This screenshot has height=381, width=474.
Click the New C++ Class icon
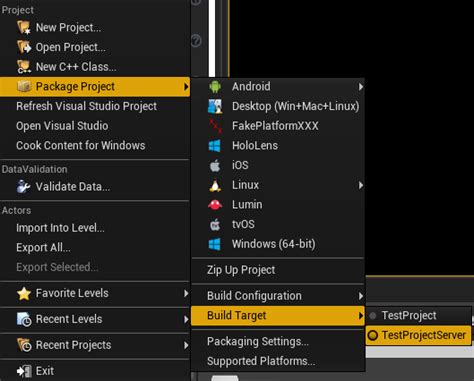tap(24, 67)
